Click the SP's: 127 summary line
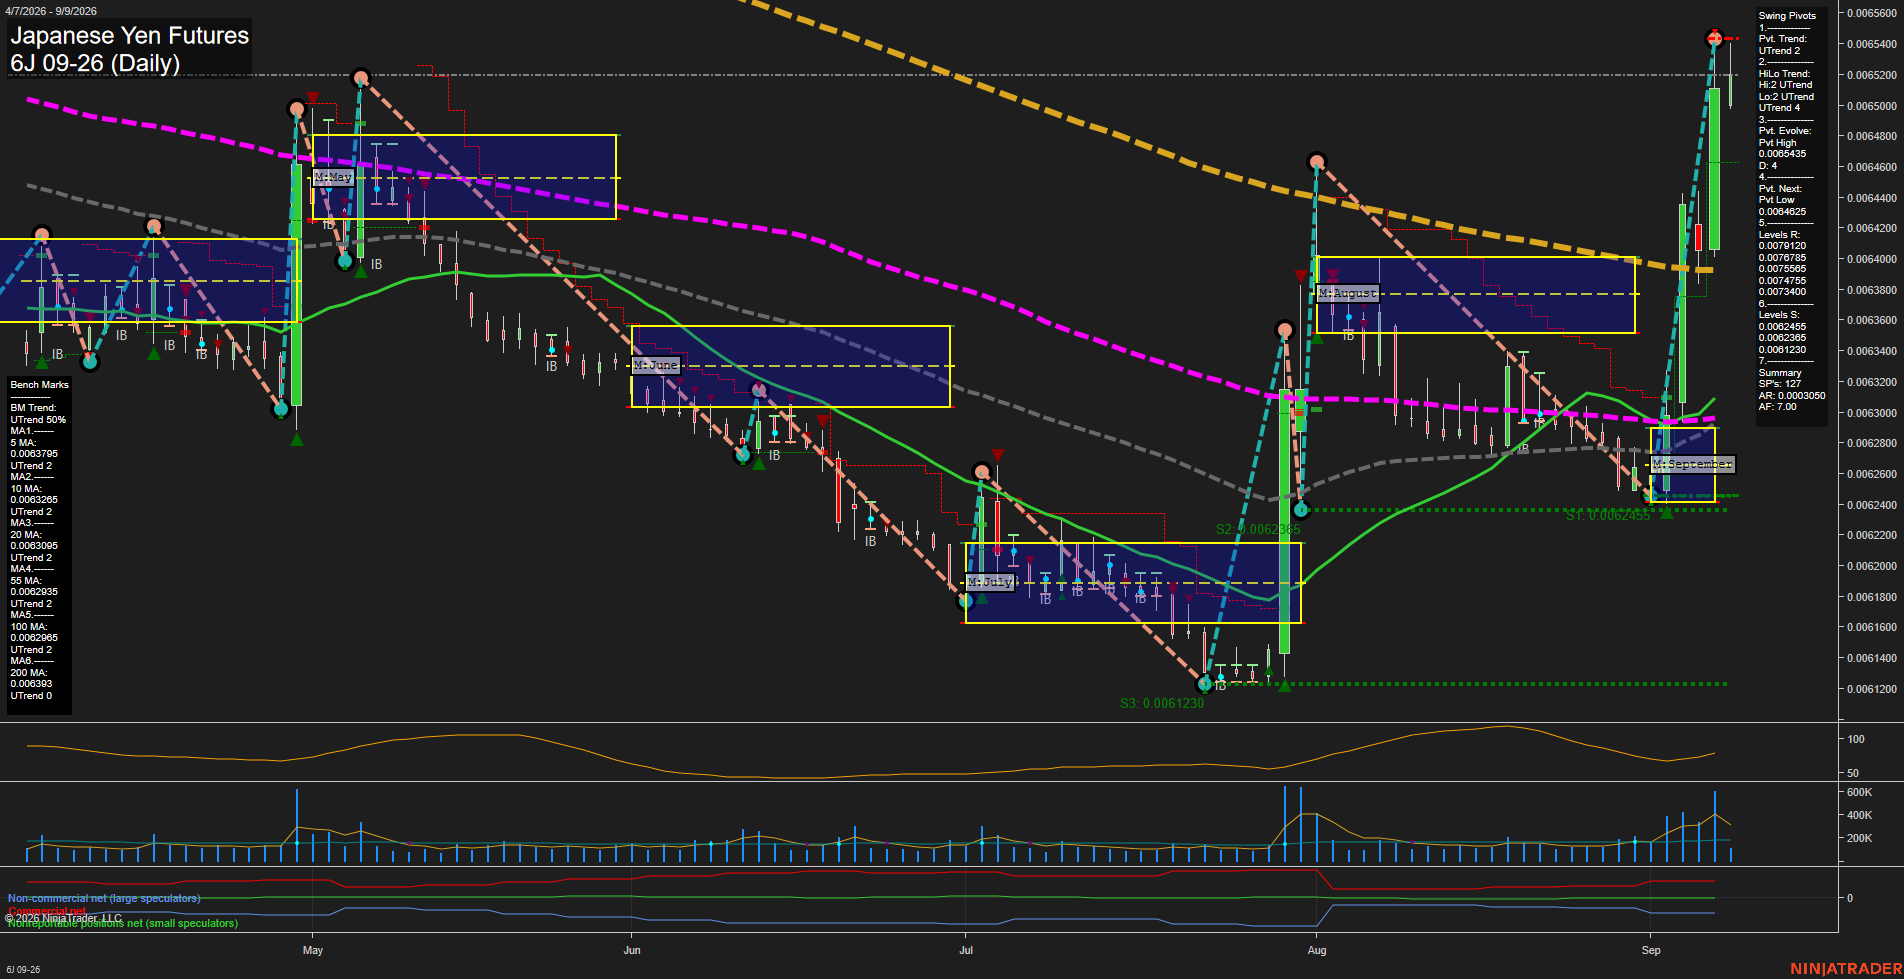The image size is (1904, 979). point(1780,384)
